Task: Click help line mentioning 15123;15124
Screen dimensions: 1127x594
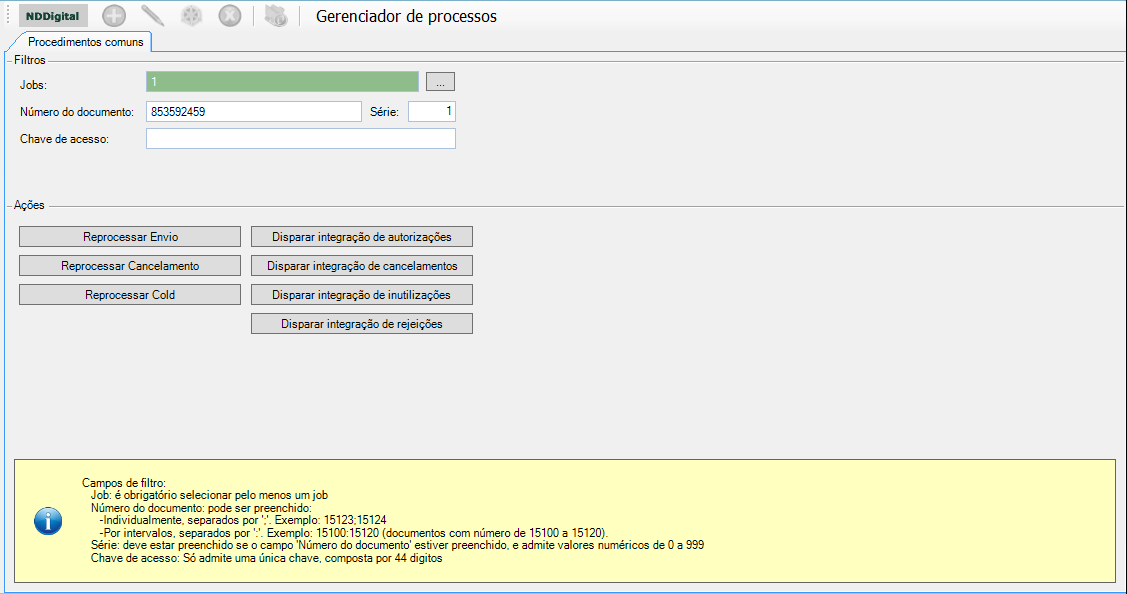Action: 243,520
